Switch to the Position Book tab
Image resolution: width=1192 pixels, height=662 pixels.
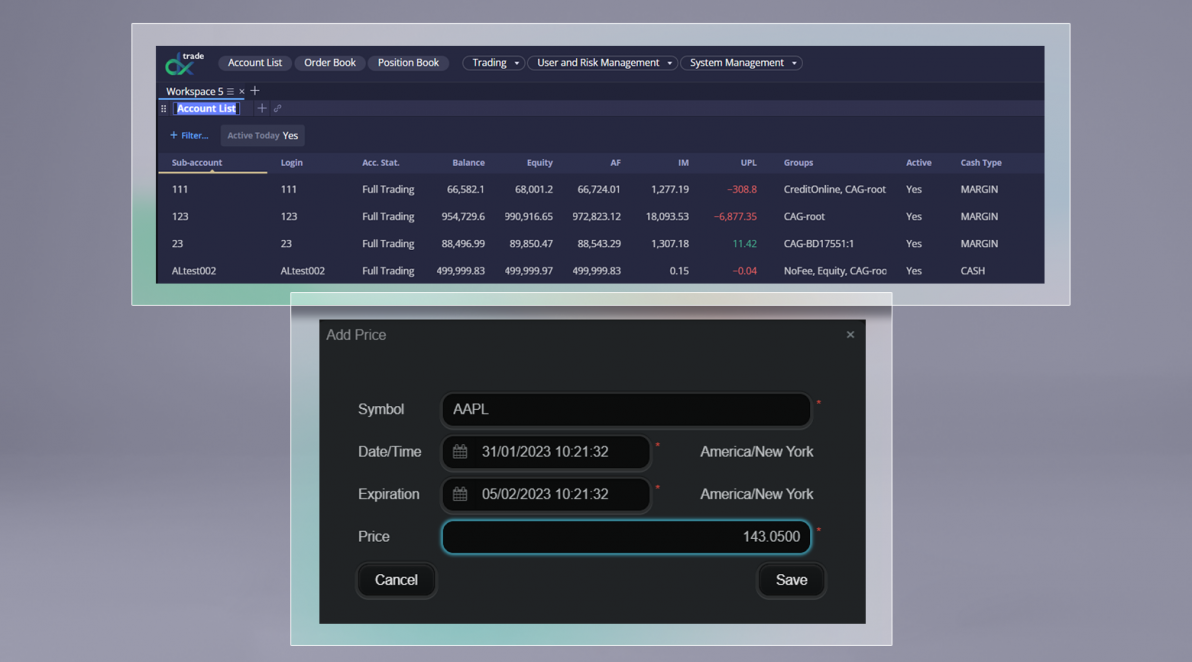click(x=408, y=63)
